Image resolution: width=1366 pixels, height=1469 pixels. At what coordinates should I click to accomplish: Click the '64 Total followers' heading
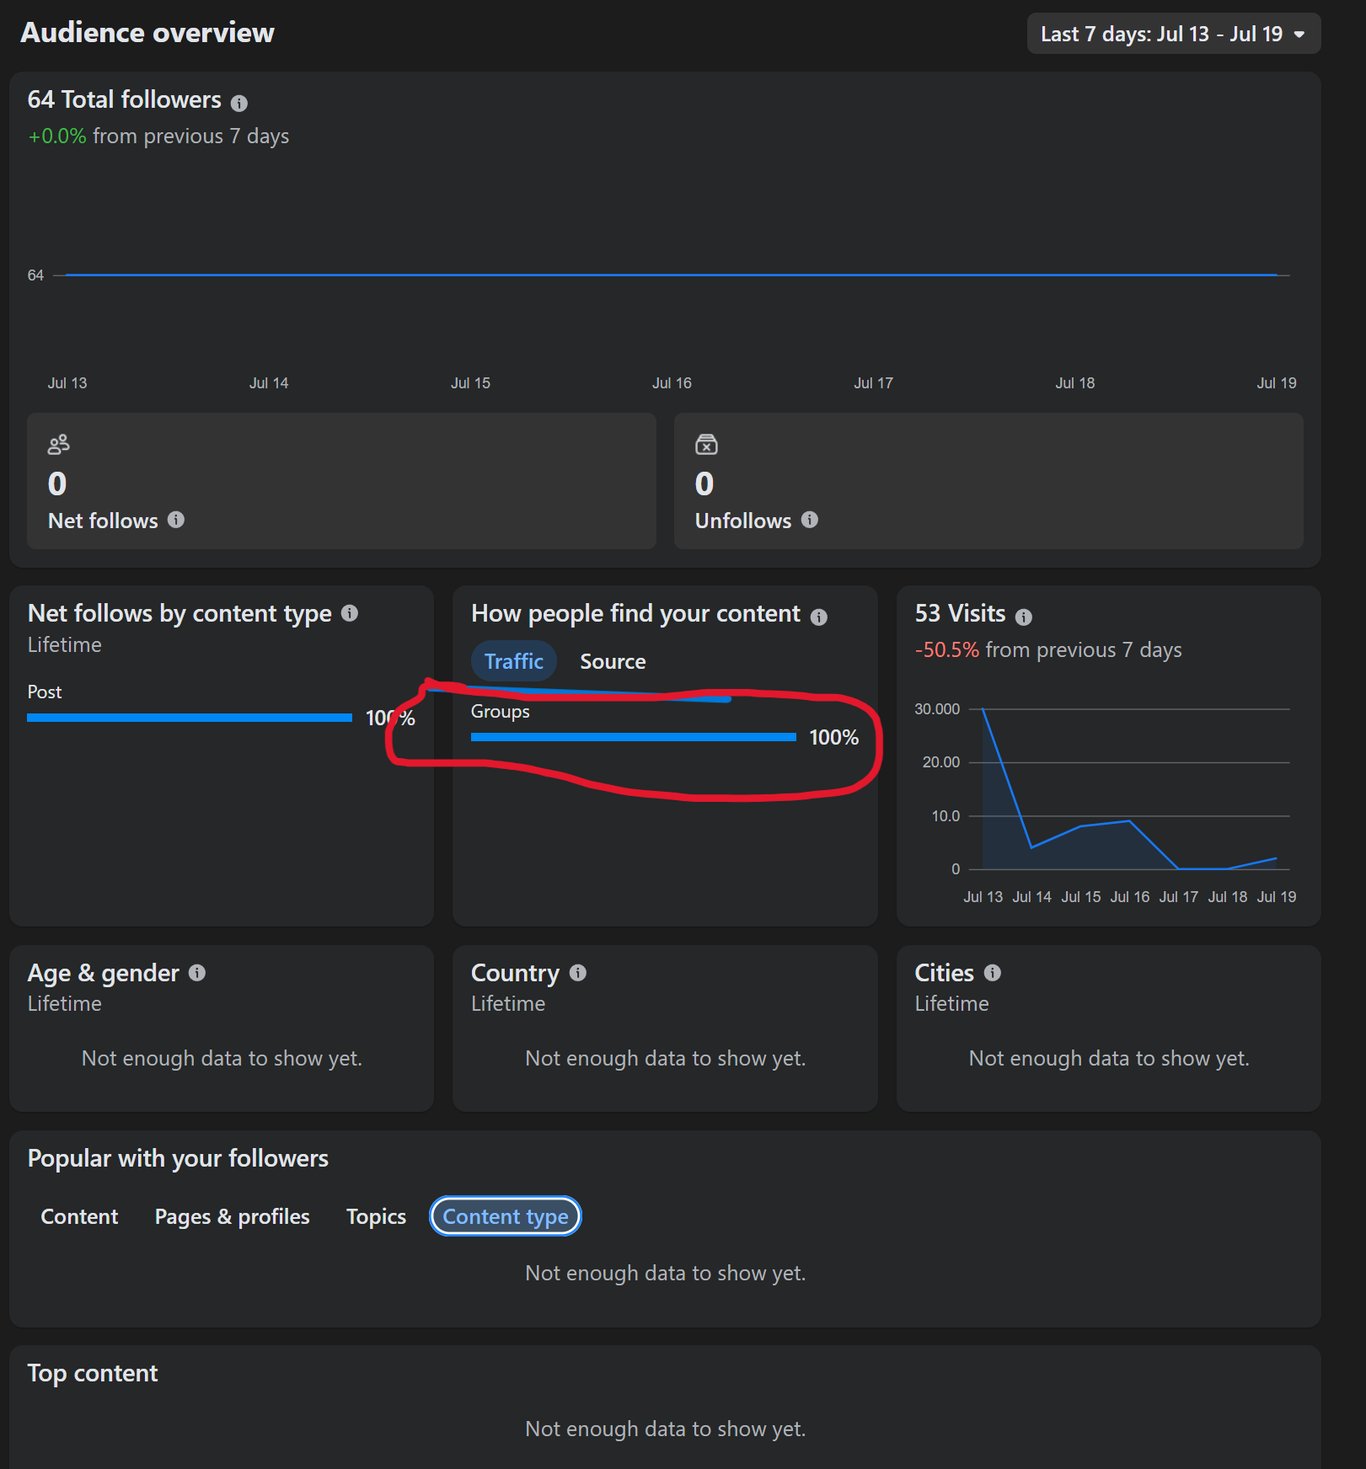pos(124,100)
